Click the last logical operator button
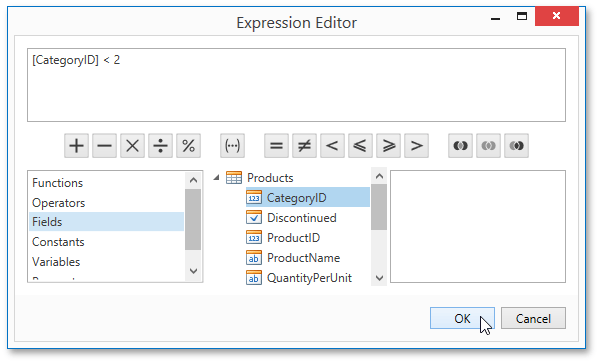 pos(516,146)
